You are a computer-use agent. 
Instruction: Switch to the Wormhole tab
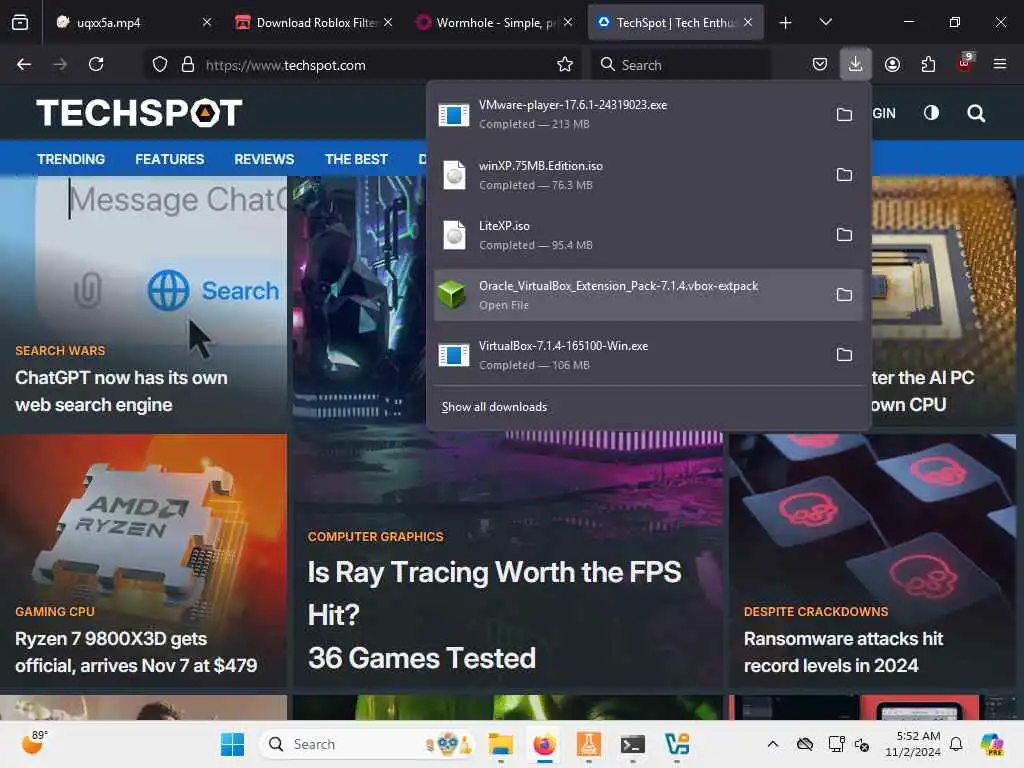pyautogui.click(x=494, y=23)
